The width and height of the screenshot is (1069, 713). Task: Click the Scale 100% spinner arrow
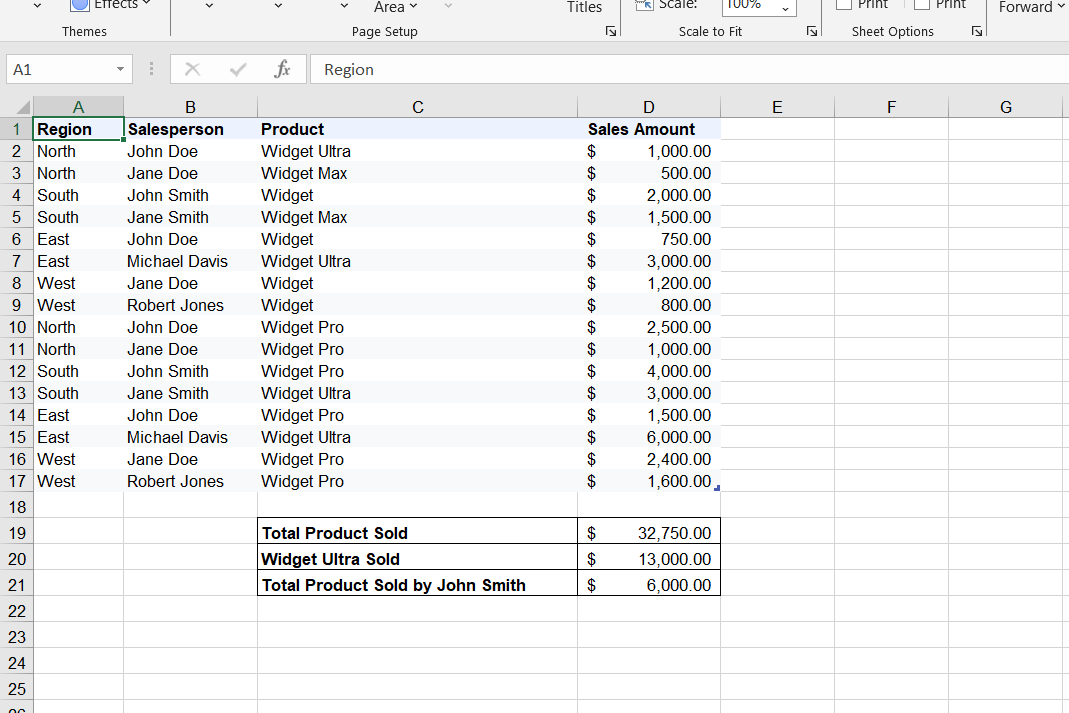[x=785, y=8]
